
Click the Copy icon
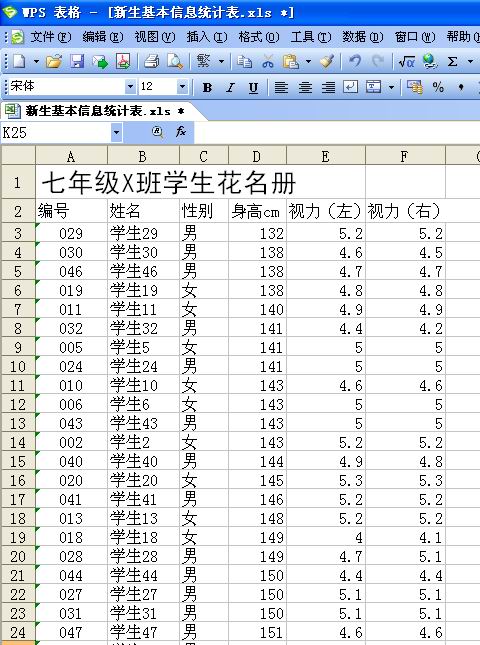point(244,62)
